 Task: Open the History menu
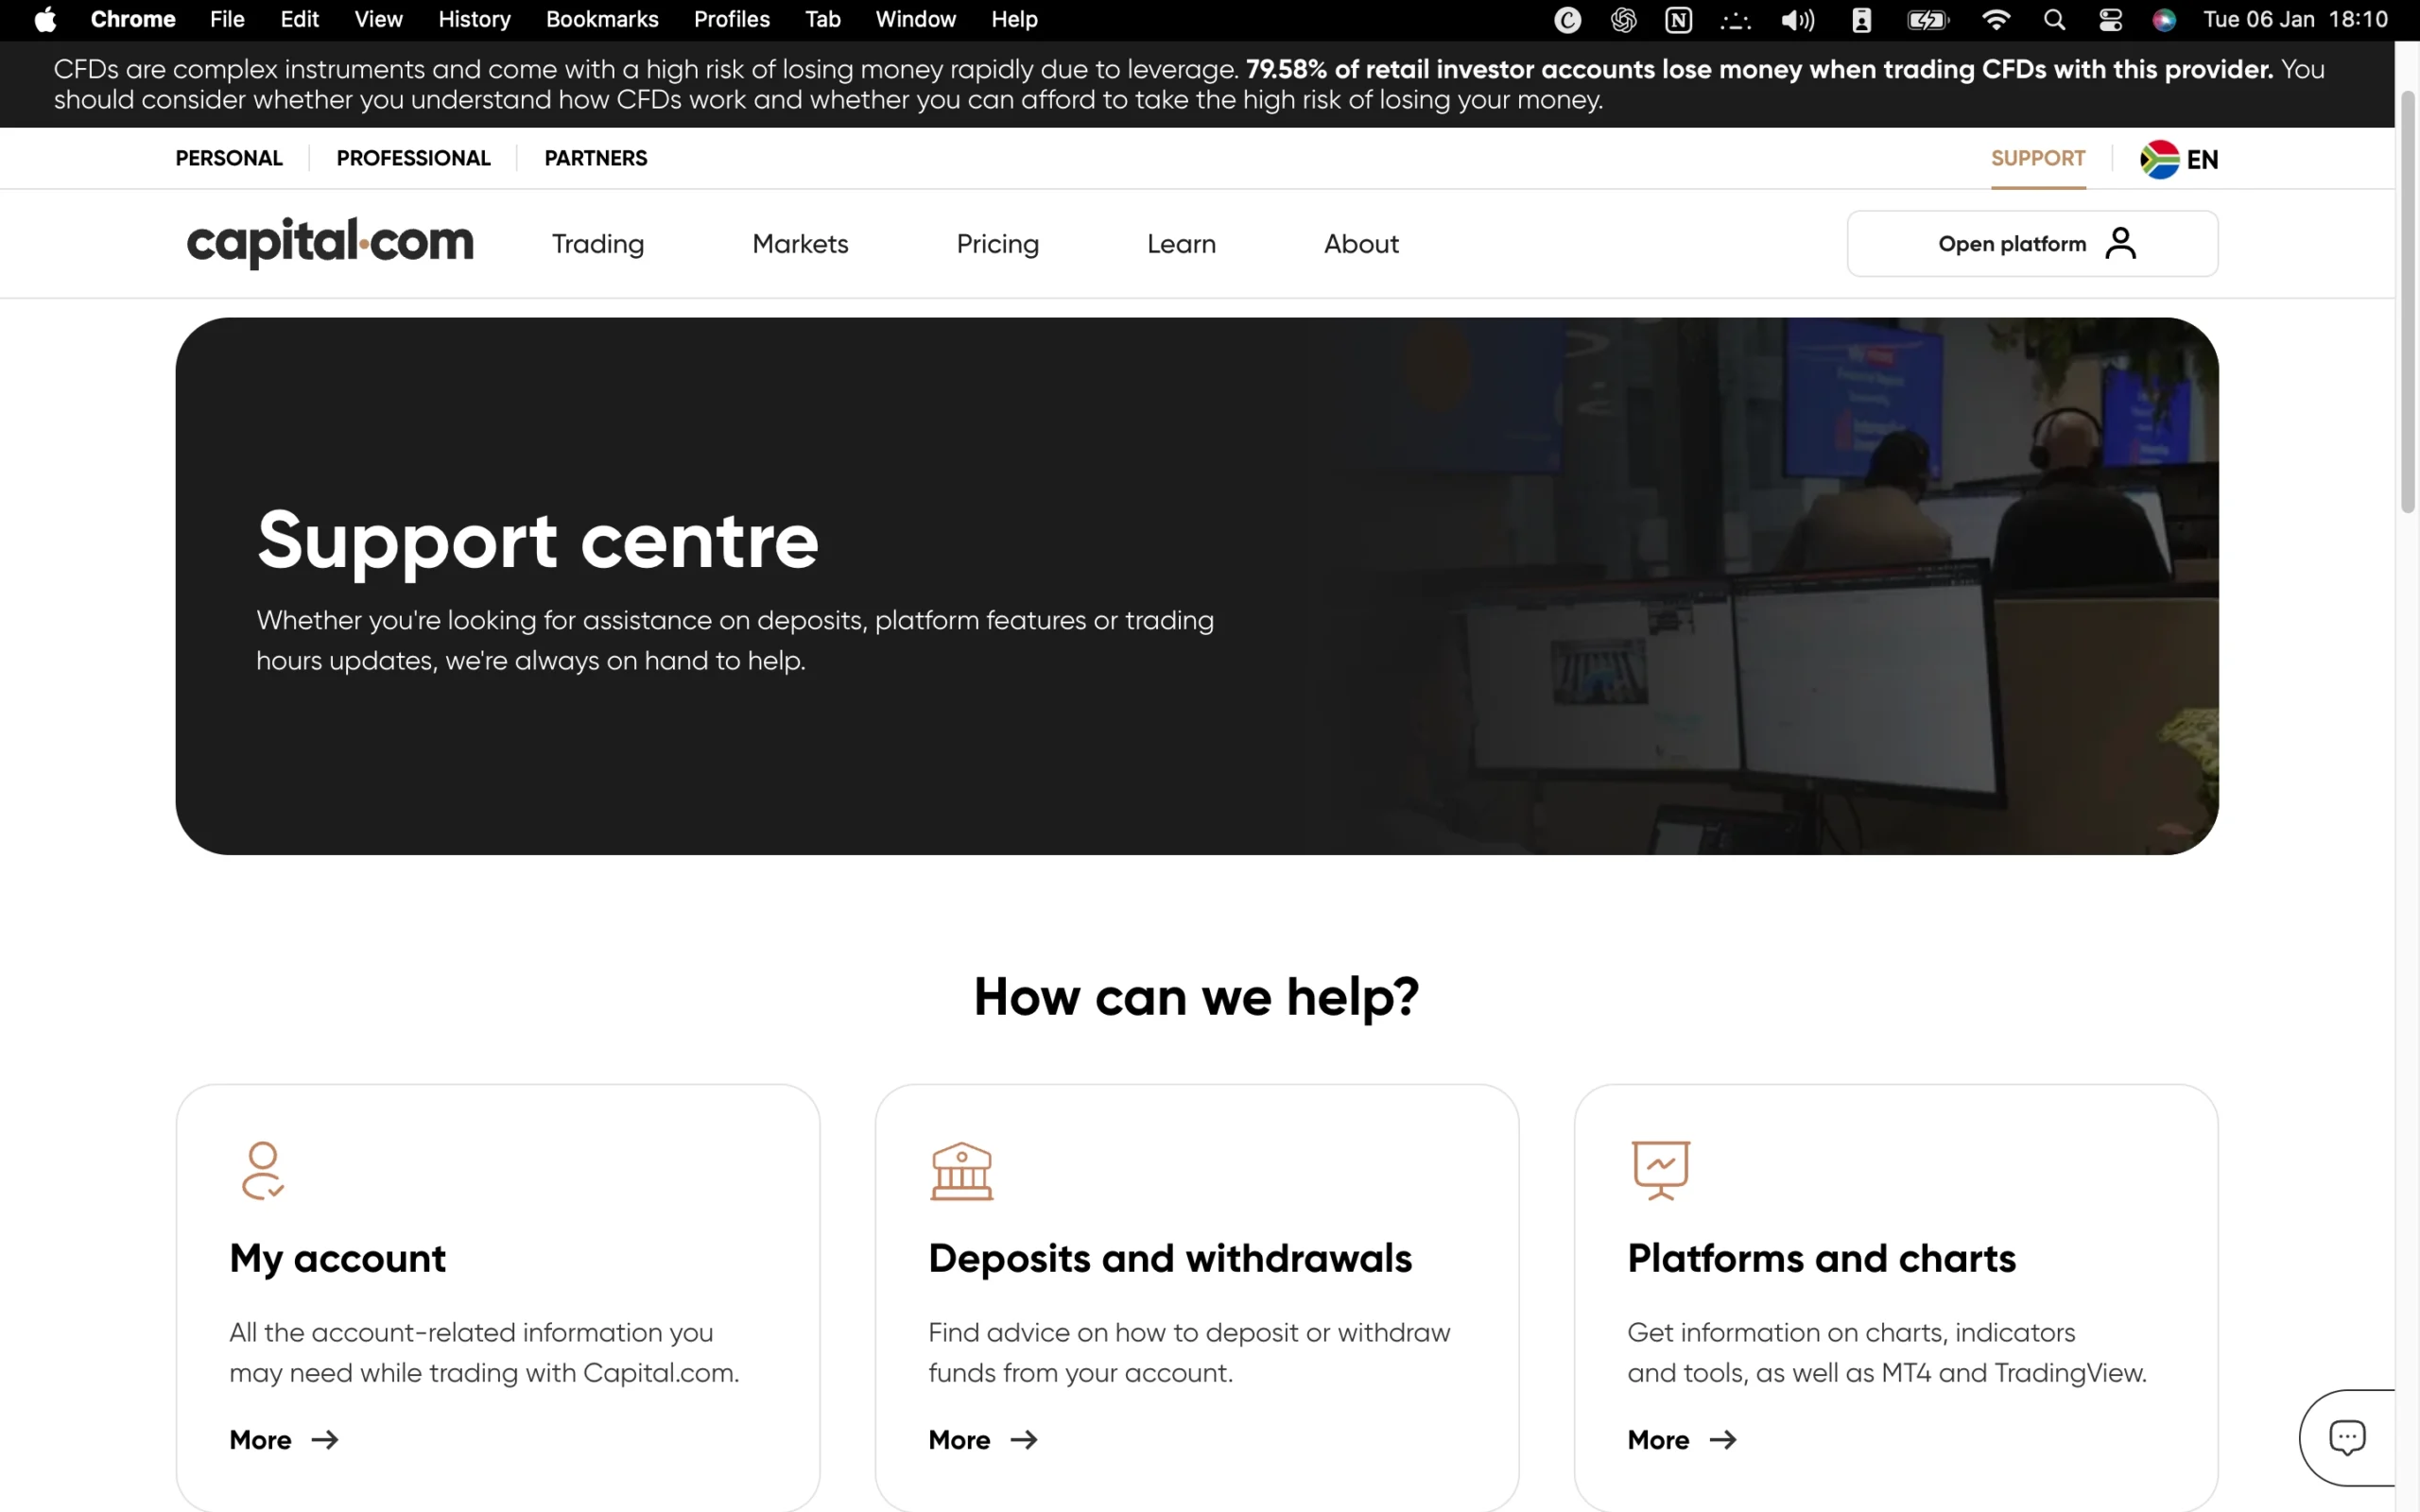click(x=473, y=19)
